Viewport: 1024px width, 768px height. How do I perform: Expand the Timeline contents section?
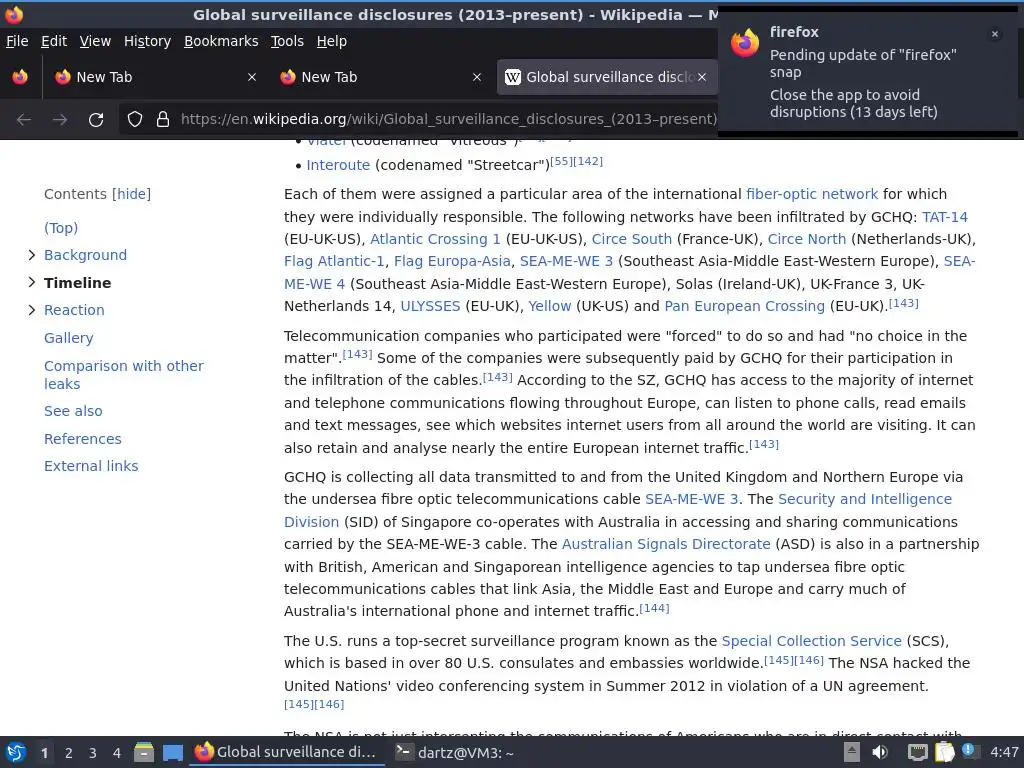point(31,282)
